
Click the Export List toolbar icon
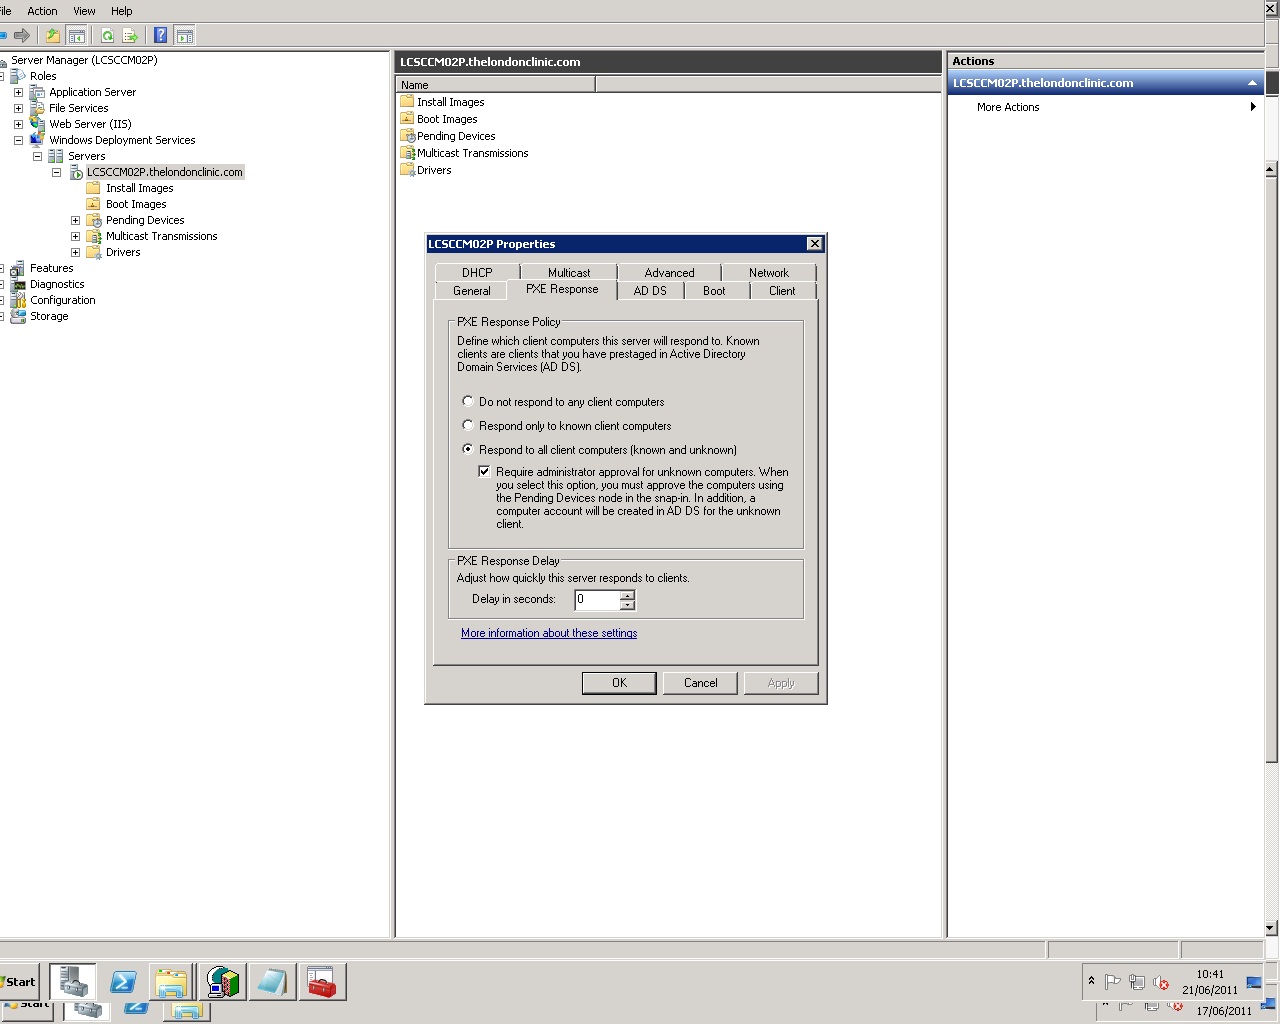click(x=130, y=35)
